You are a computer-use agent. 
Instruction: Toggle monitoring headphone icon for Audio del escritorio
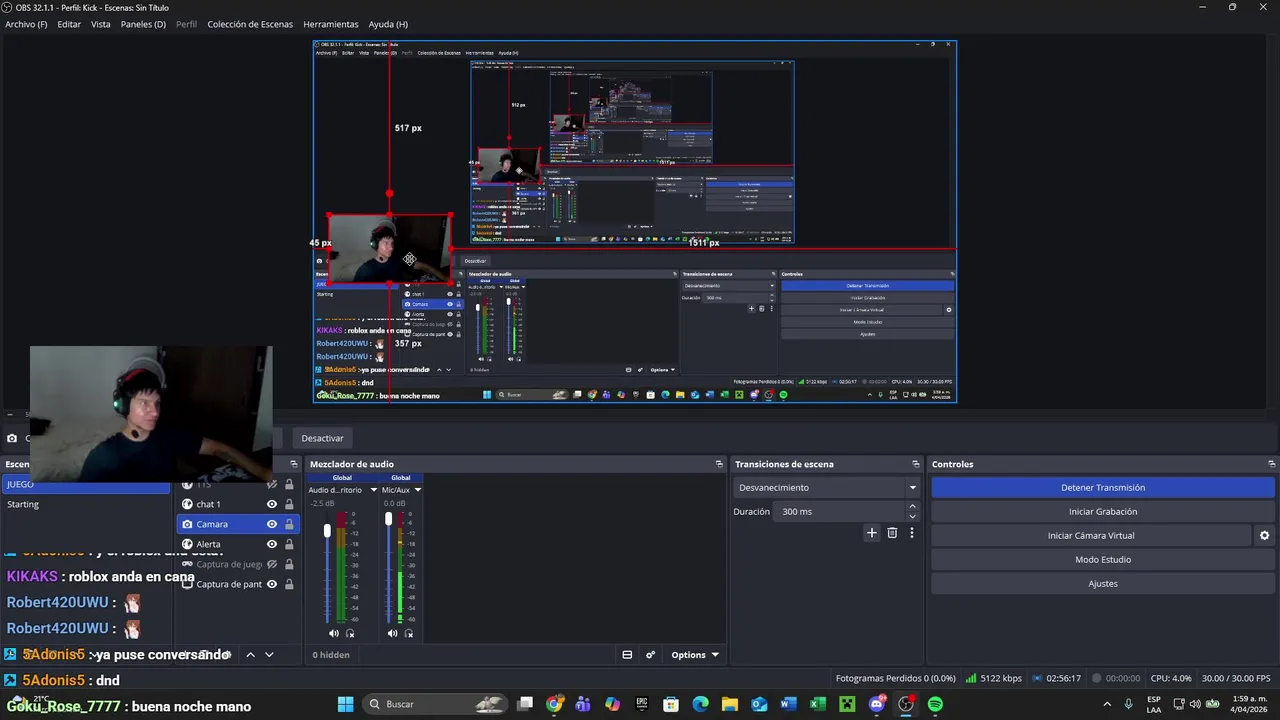click(x=350, y=633)
